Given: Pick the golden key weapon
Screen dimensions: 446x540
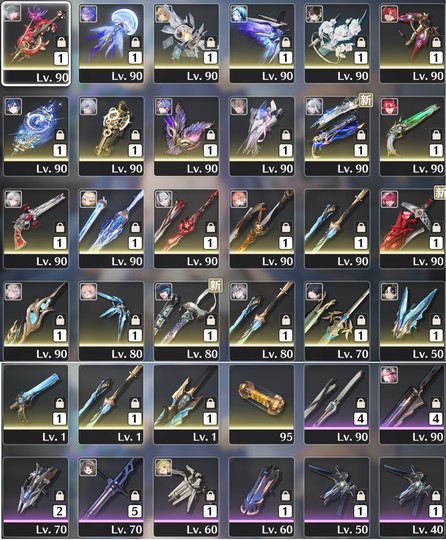Looking at the screenshot, I should coord(111,136).
